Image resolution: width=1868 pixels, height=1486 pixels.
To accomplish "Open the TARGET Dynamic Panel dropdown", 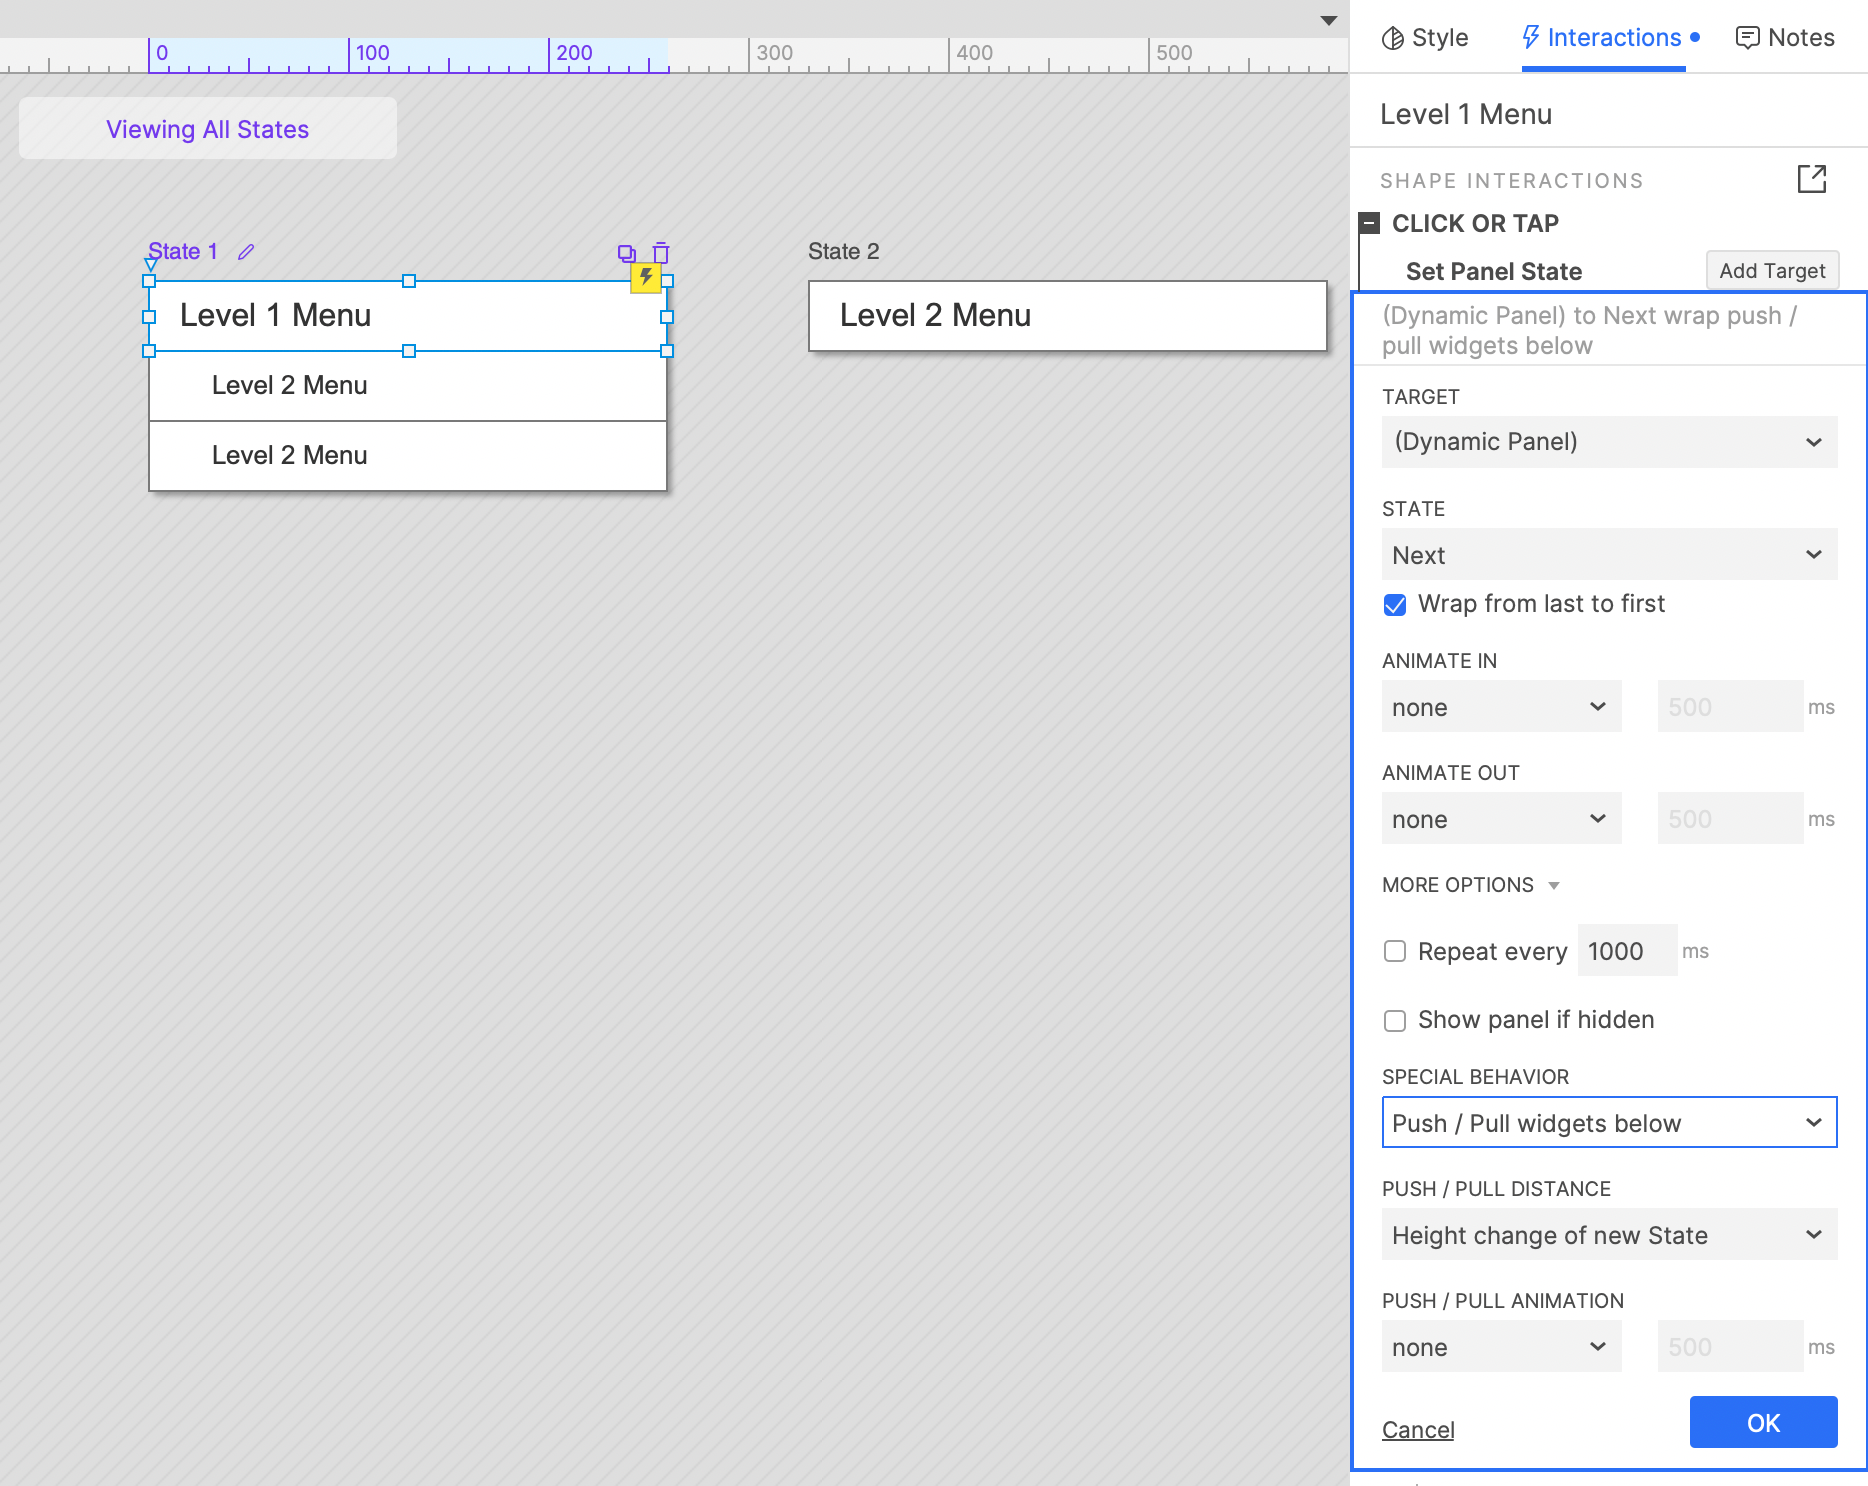I will 1609,442.
